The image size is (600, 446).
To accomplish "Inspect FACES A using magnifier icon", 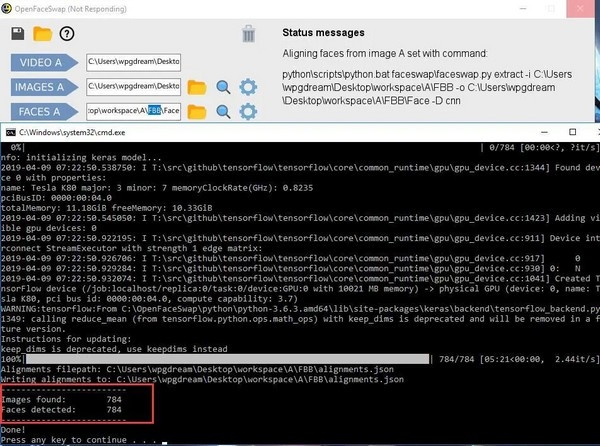I will tap(223, 111).
